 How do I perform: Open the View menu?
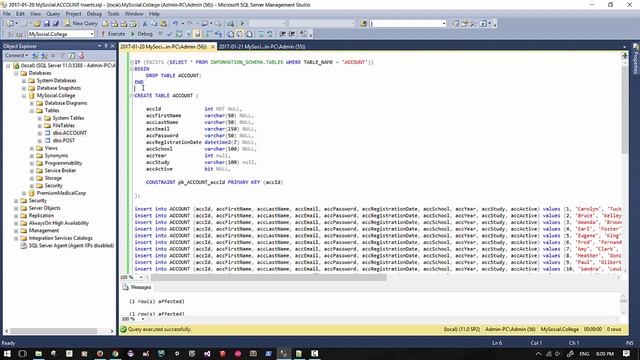pyautogui.click(x=36, y=14)
